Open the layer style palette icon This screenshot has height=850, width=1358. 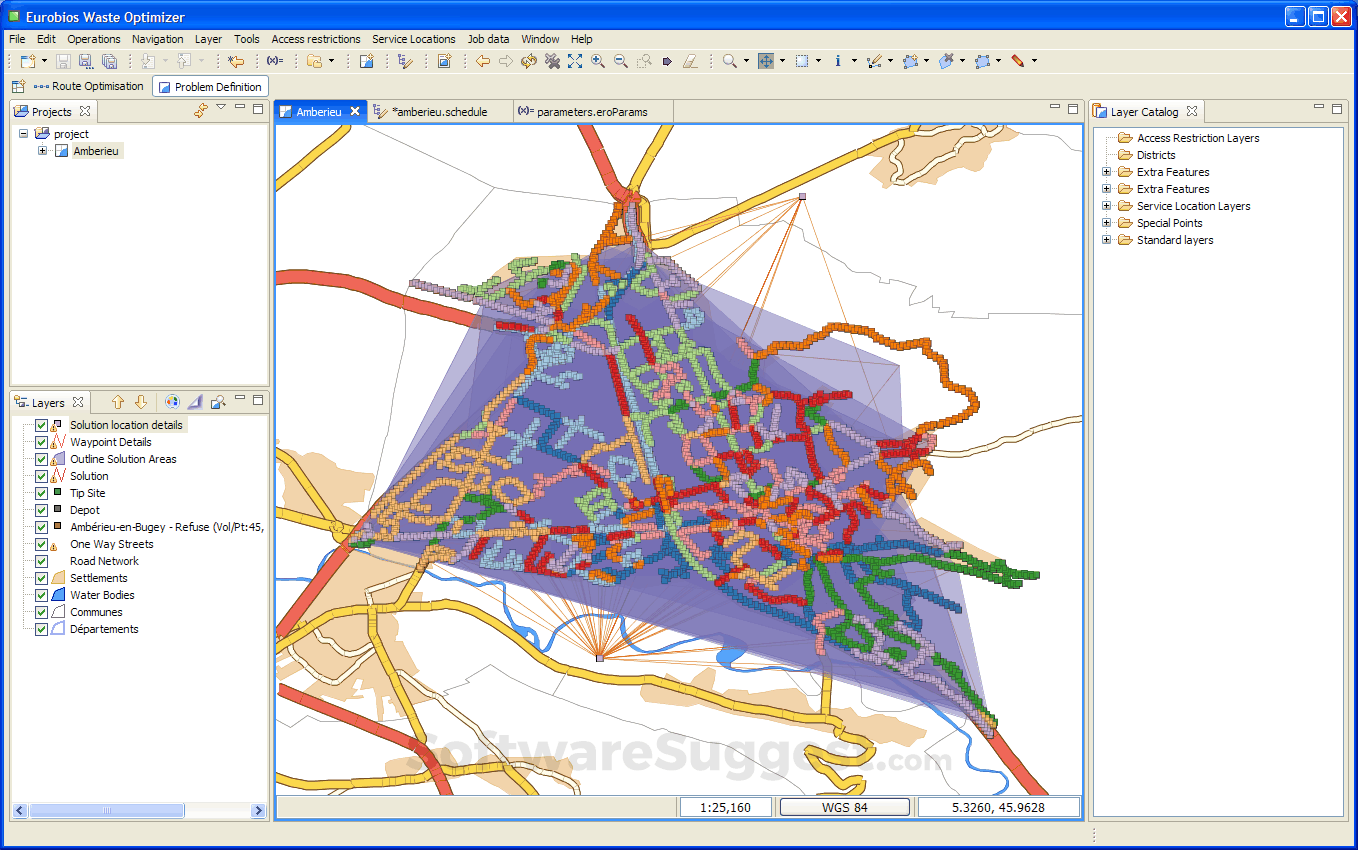click(x=172, y=402)
